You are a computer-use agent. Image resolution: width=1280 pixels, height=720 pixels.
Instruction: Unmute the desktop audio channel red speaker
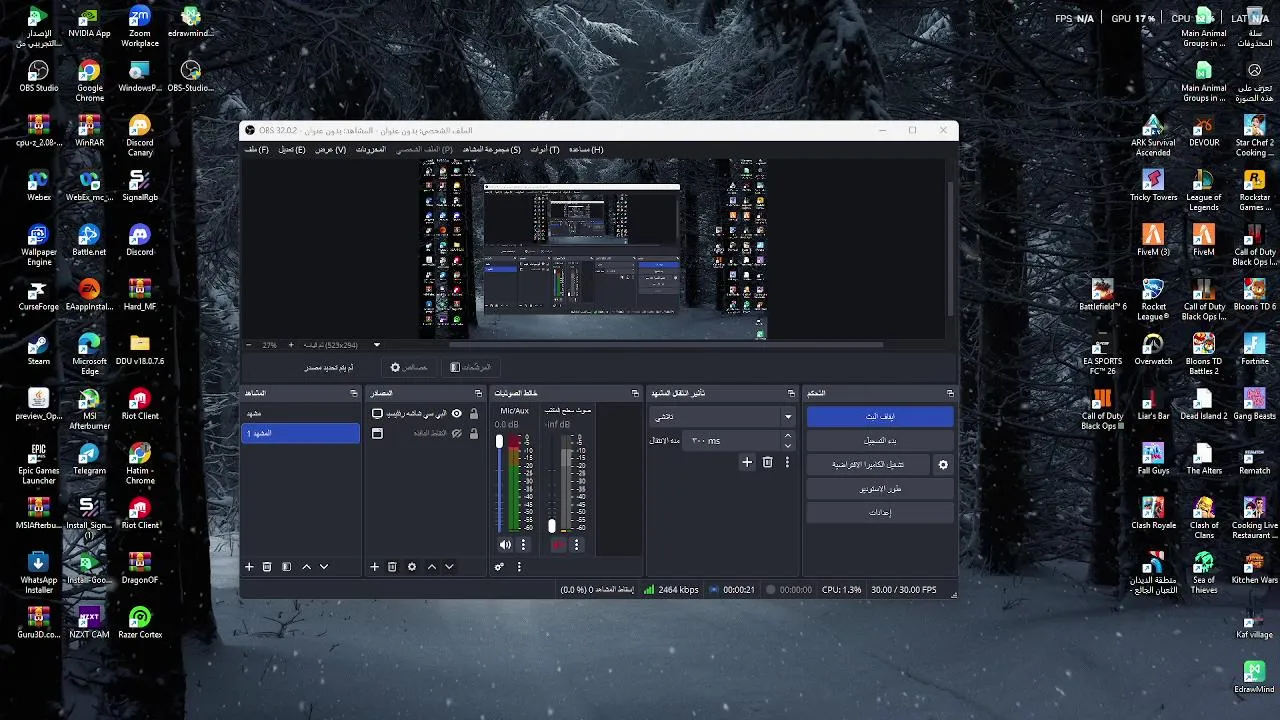[x=558, y=545]
